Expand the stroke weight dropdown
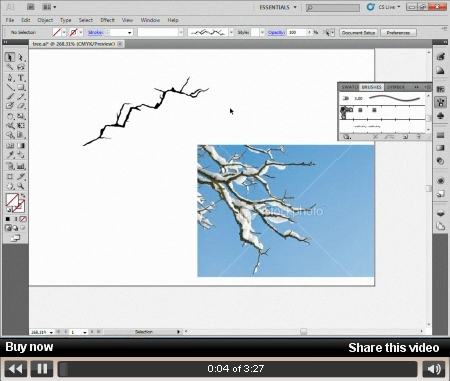 coord(130,33)
